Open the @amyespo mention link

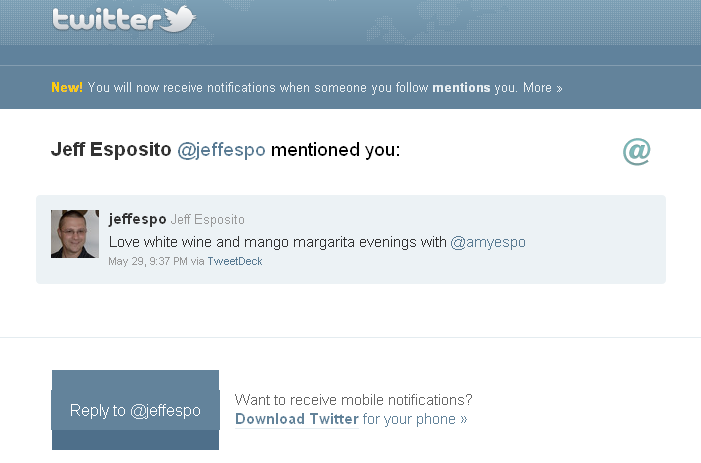[x=488, y=242]
